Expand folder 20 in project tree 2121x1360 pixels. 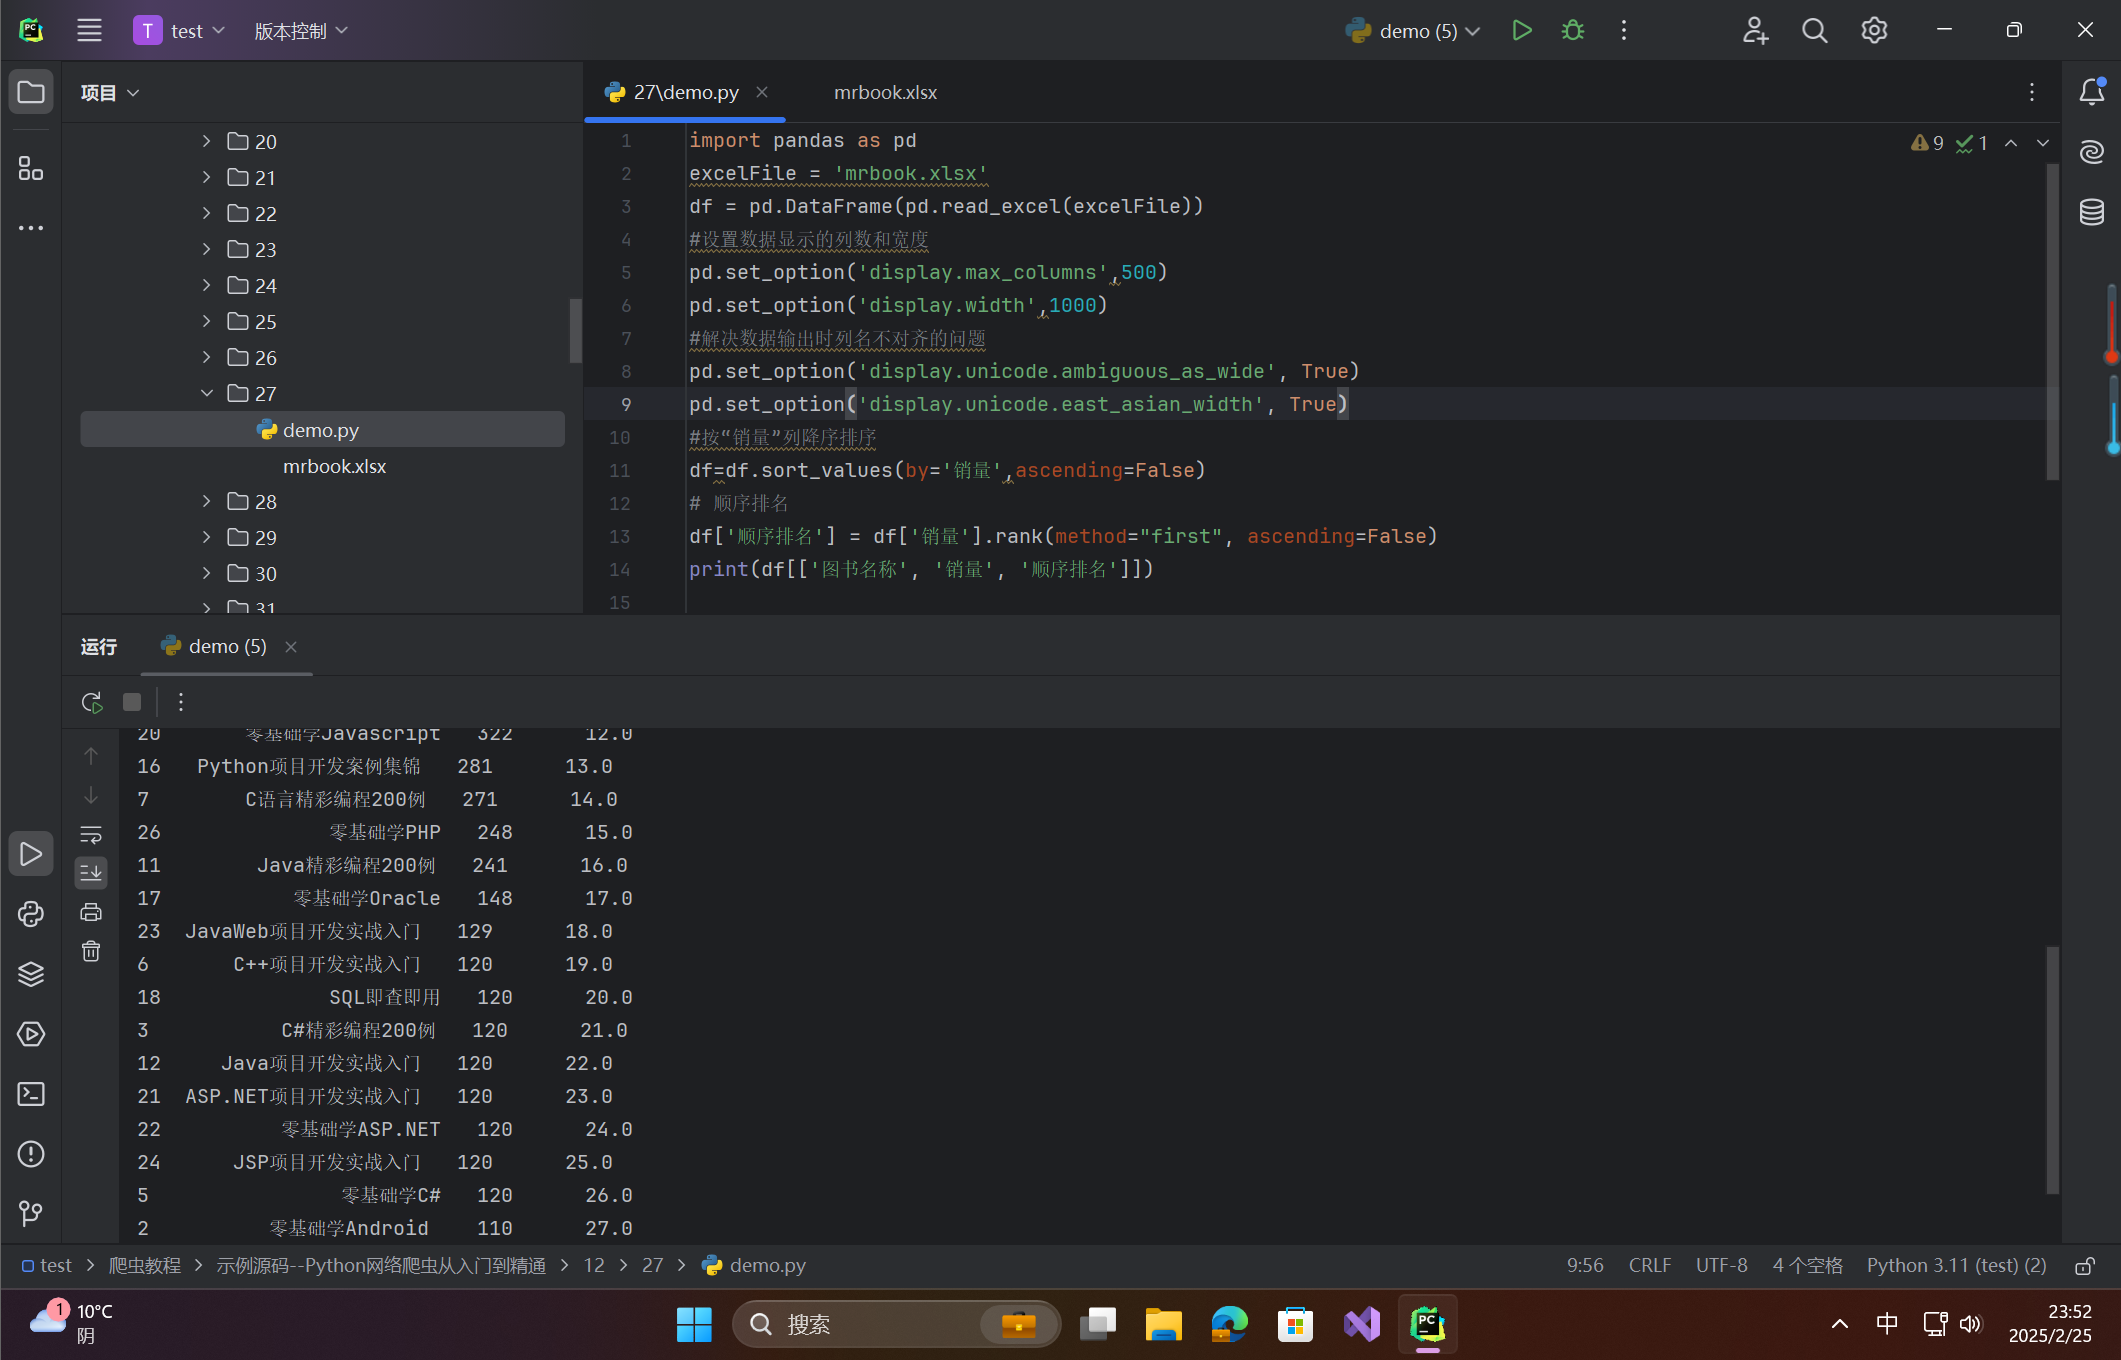click(x=206, y=141)
